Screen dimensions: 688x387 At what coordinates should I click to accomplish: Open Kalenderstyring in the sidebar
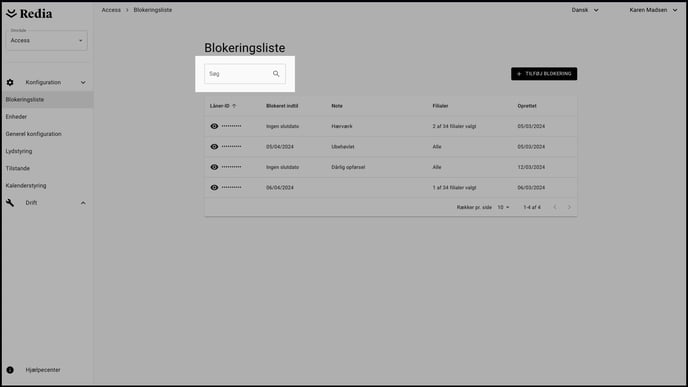point(26,186)
